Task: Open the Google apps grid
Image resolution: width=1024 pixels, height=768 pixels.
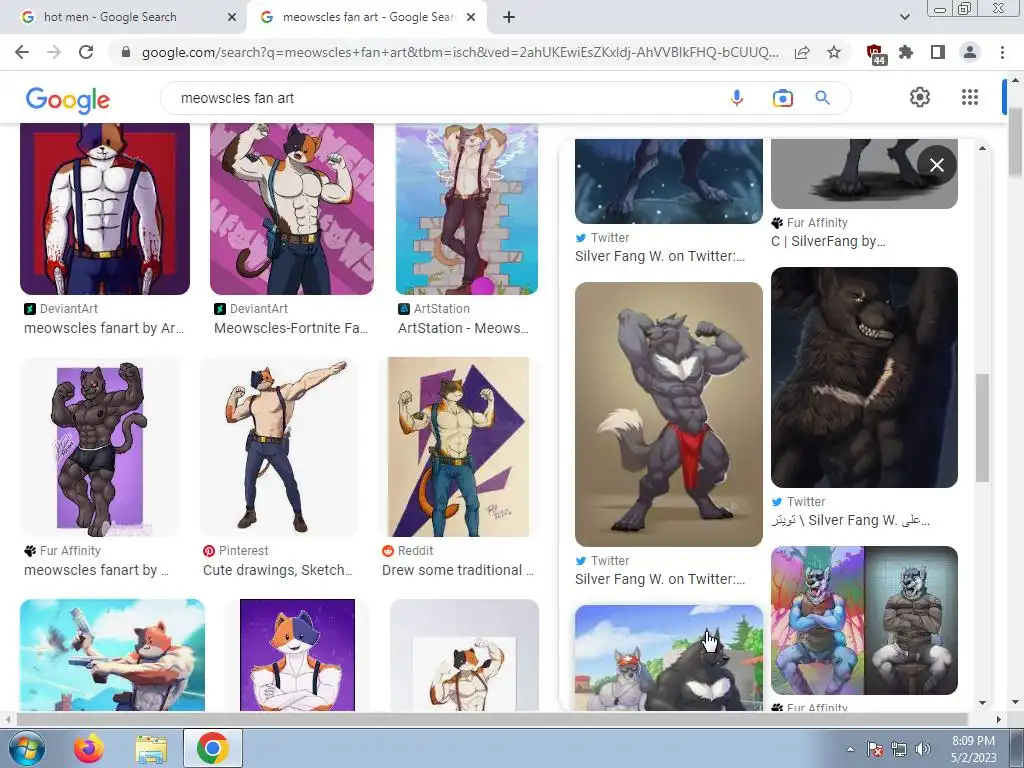Action: coord(970,97)
